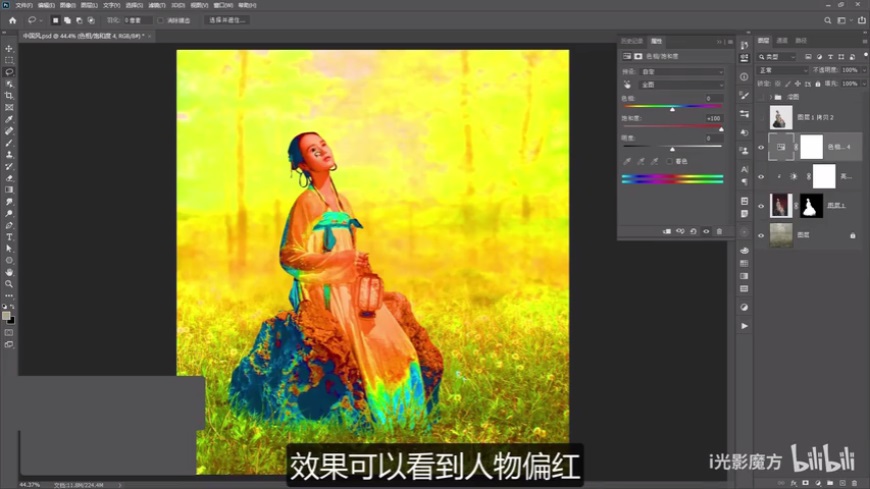Click the Saturation slider handle

coord(721,129)
